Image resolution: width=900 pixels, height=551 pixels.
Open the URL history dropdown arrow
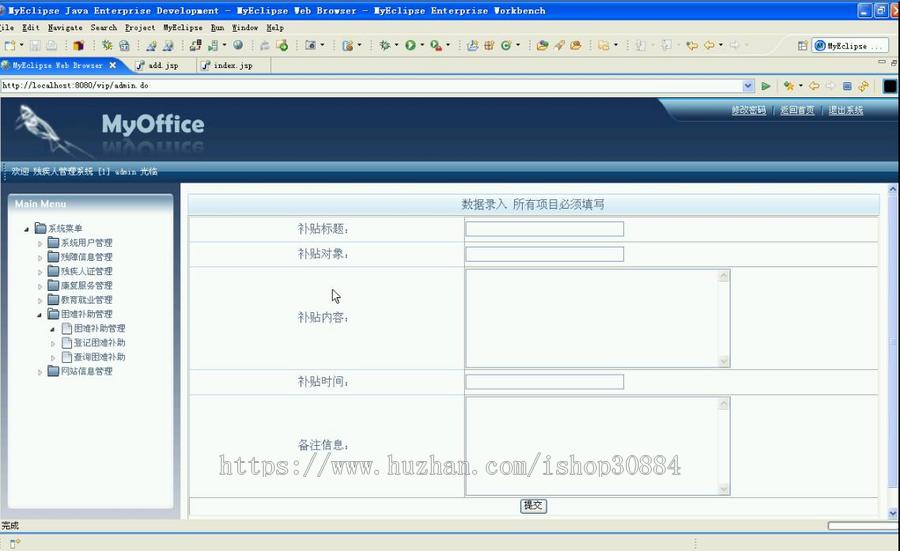(748, 86)
